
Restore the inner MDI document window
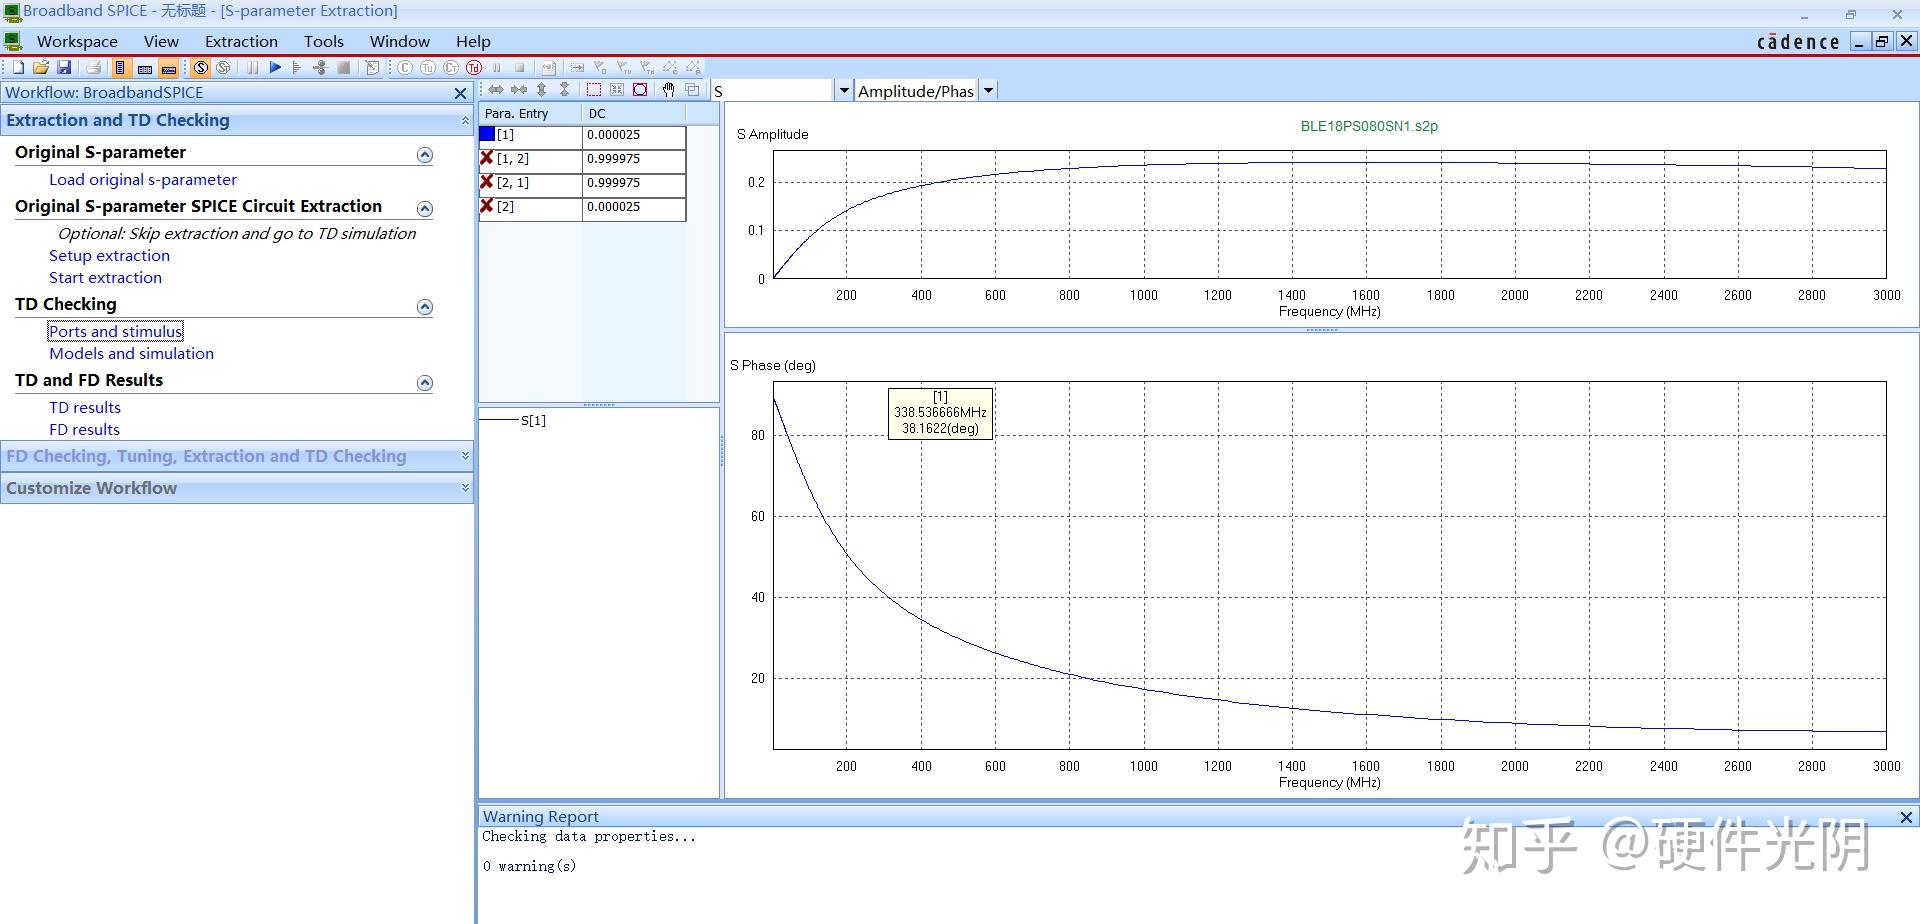click(x=1882, y=41)
